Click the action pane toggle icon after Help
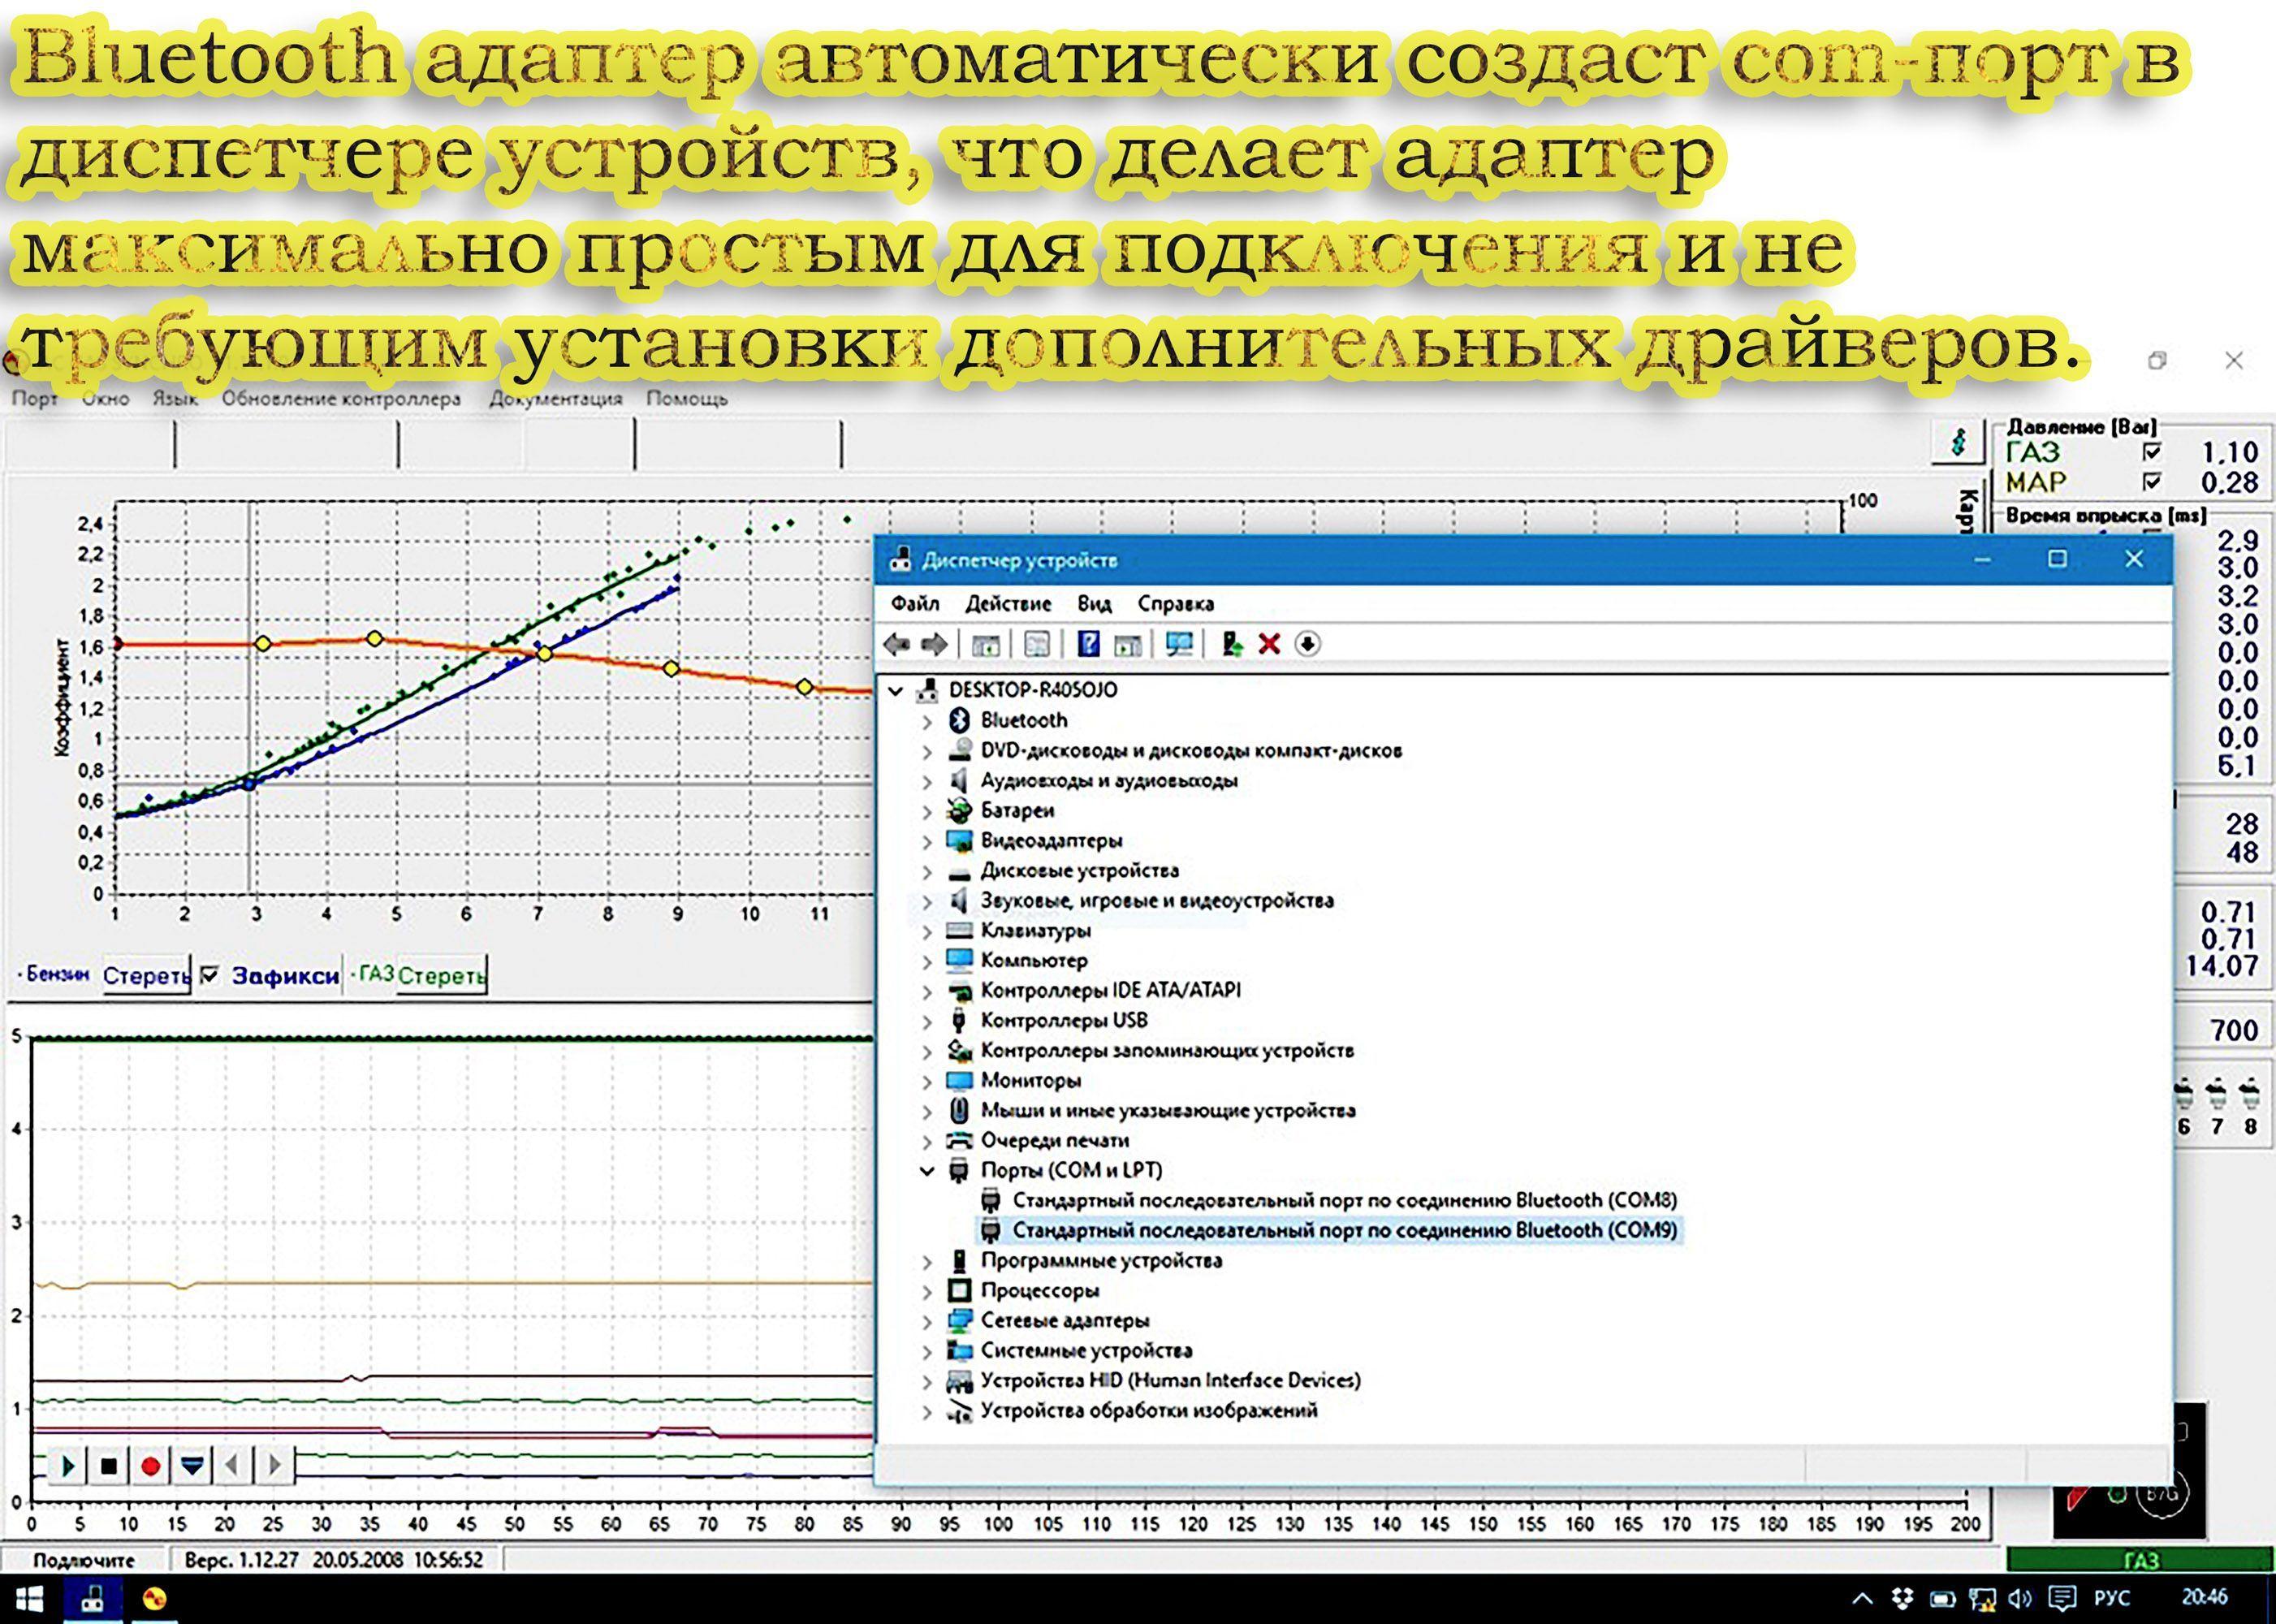Image resolution: width=2276 pixels, height=1624 pixels. click(1128, 644)
